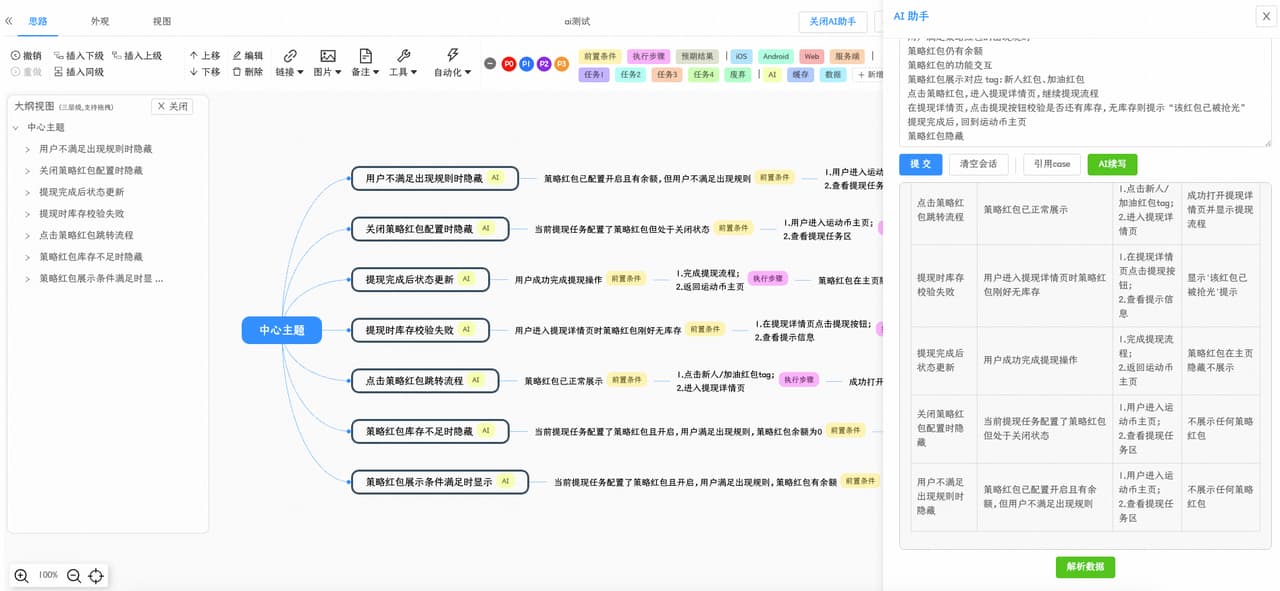Click the Delete (删除) trash icon
1280x591 pixels.
coord(238,72)
